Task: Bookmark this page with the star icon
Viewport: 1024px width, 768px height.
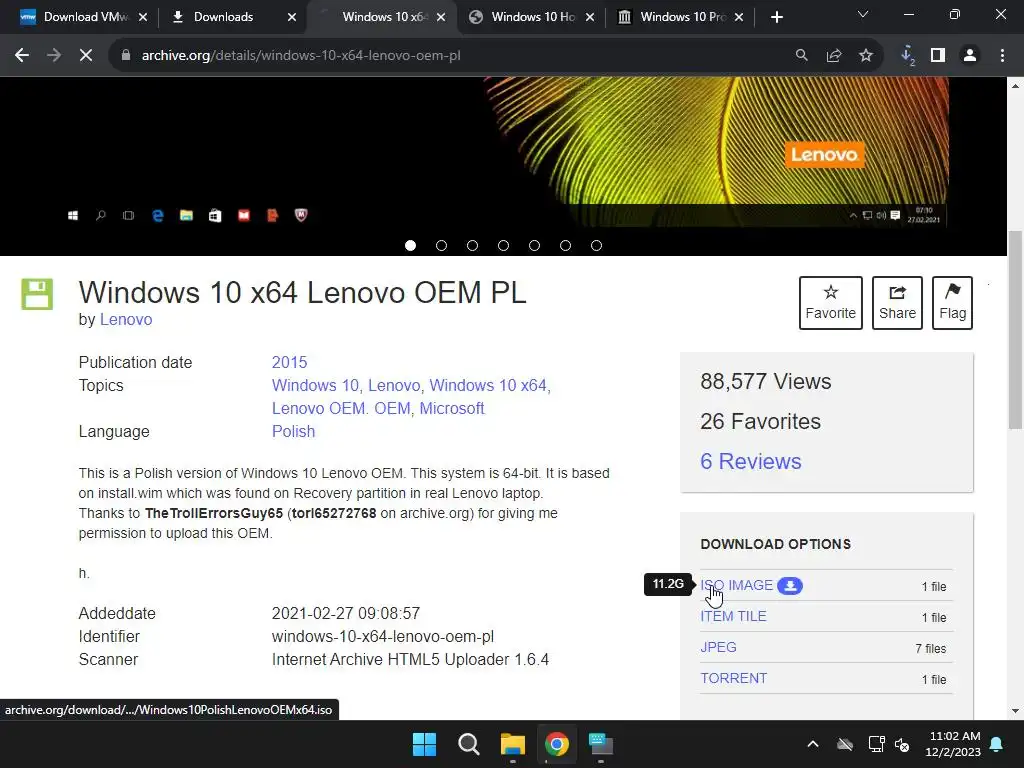Action: (x=865, y=56)
